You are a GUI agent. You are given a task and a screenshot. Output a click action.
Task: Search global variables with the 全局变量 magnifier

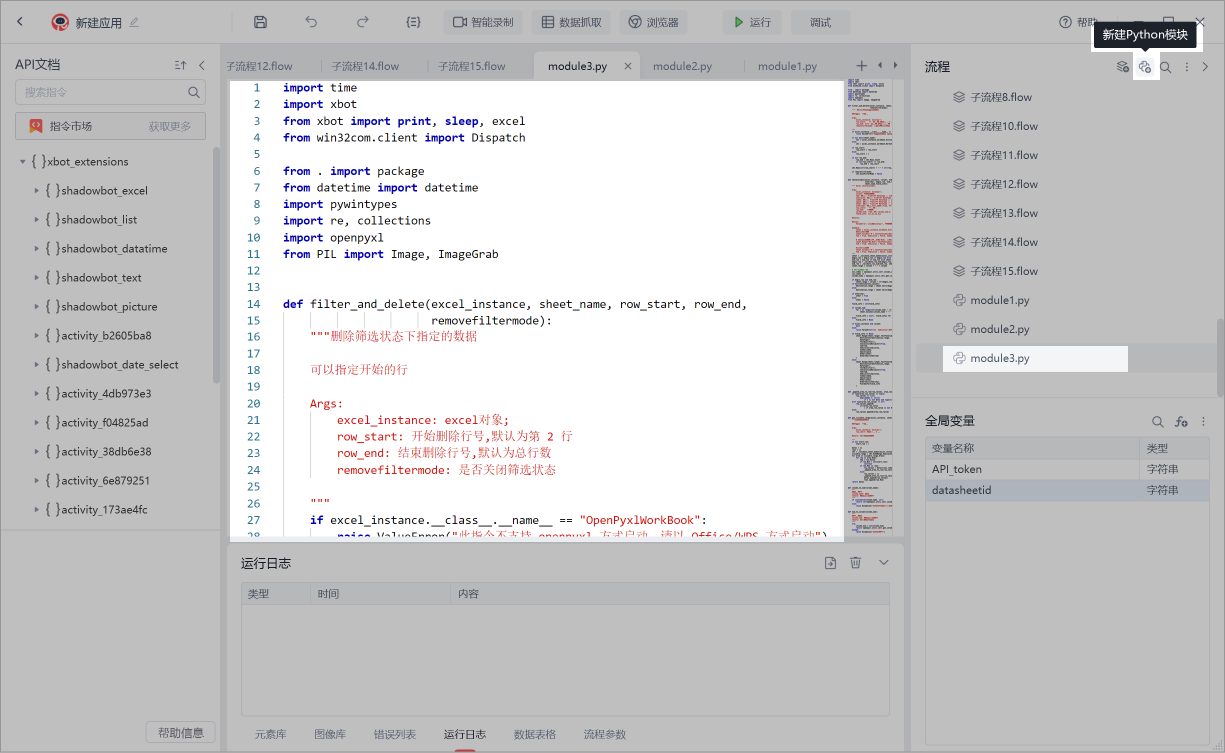(1158, 422)
